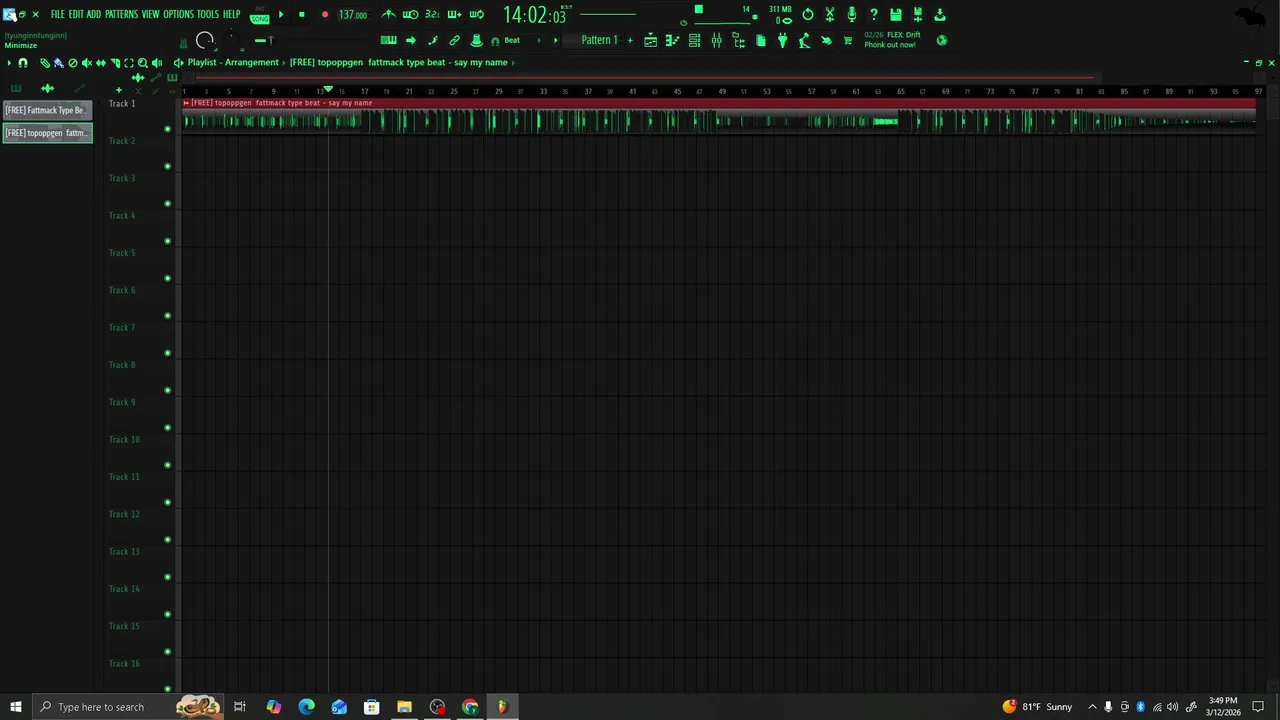Open the globe online news icon
This screenshot has height=720, width=1280.
coord(942,40)
